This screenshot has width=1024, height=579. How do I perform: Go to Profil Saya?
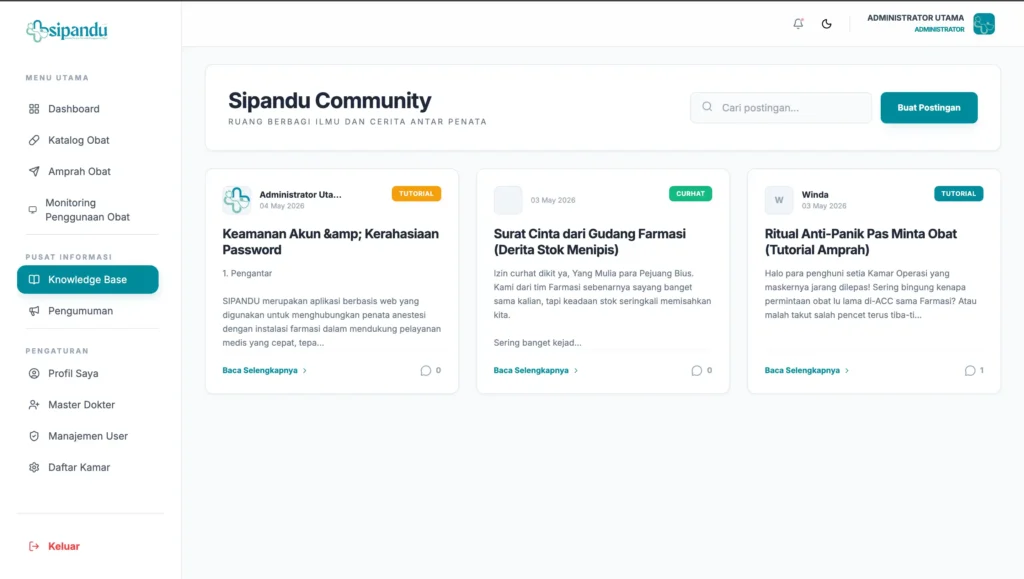(88, 373)
